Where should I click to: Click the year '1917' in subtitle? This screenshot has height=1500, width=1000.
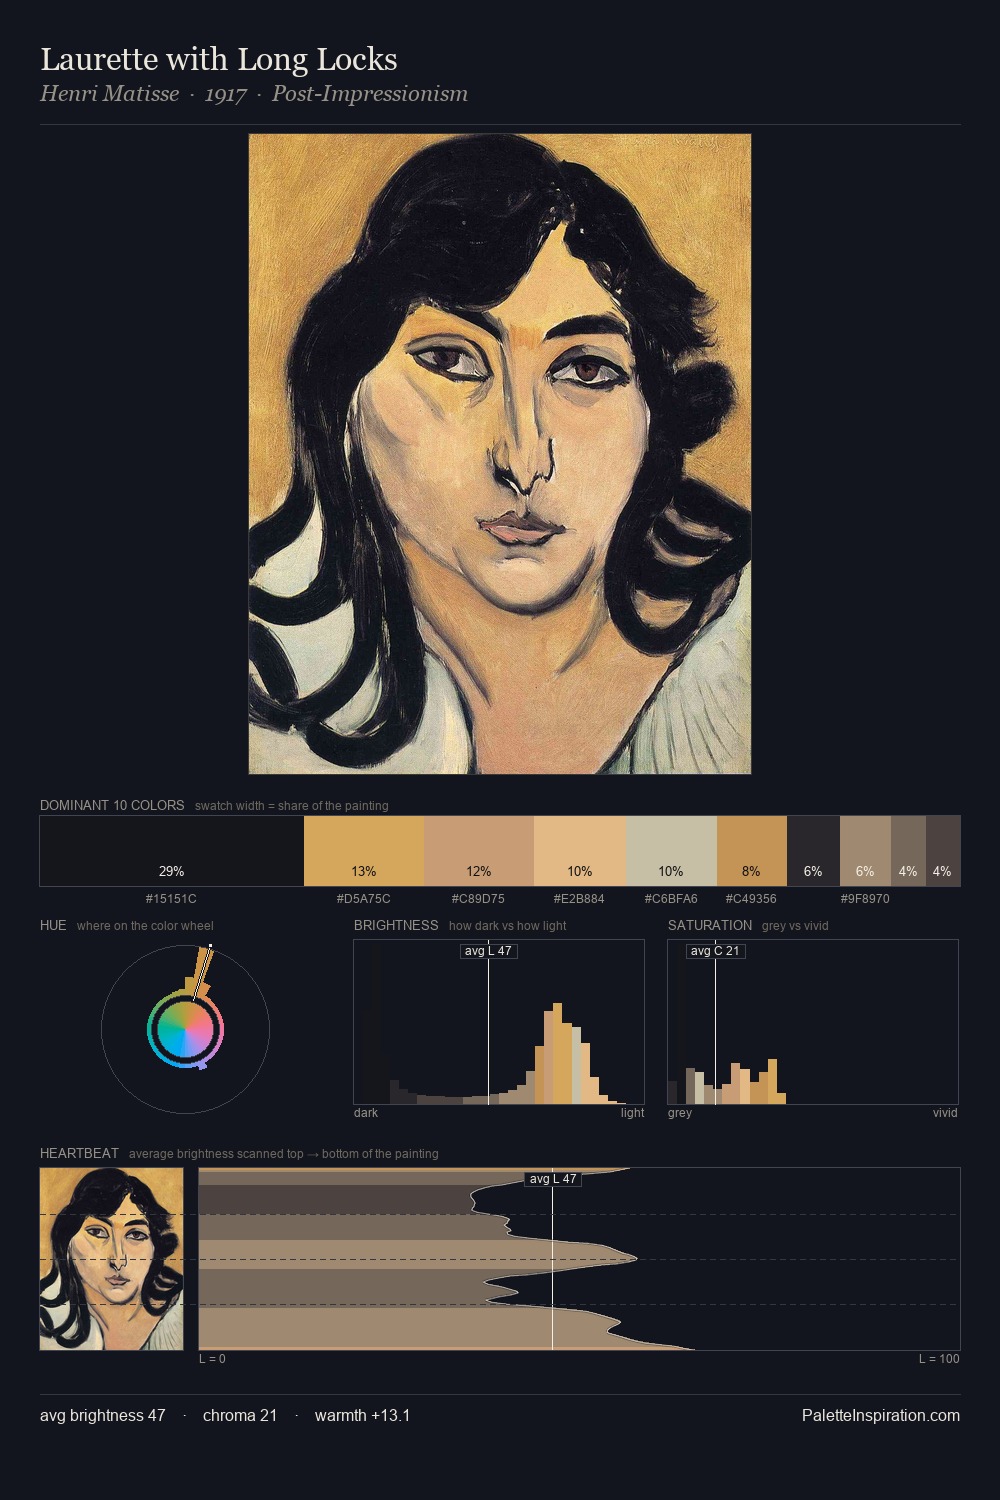point(226,94)
